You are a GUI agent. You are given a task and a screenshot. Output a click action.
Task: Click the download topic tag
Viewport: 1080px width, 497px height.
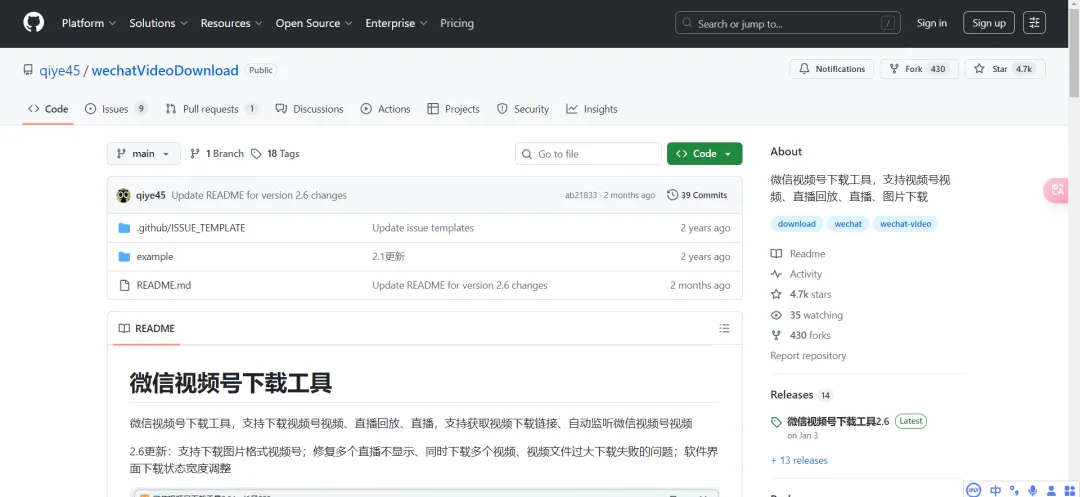tap(796, 224)
